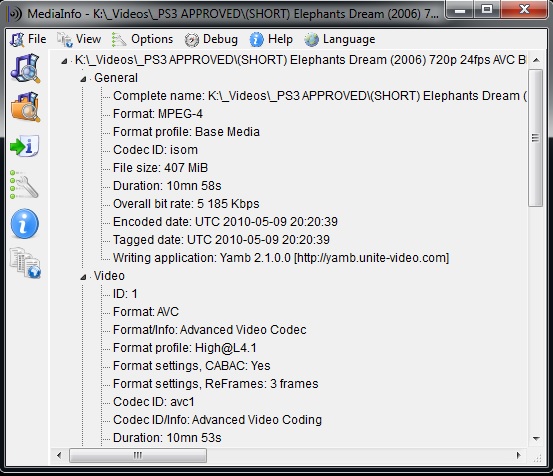Click the export info green arrow icon
The height and width of the screenshot is (476, 553).
(24, 146)
